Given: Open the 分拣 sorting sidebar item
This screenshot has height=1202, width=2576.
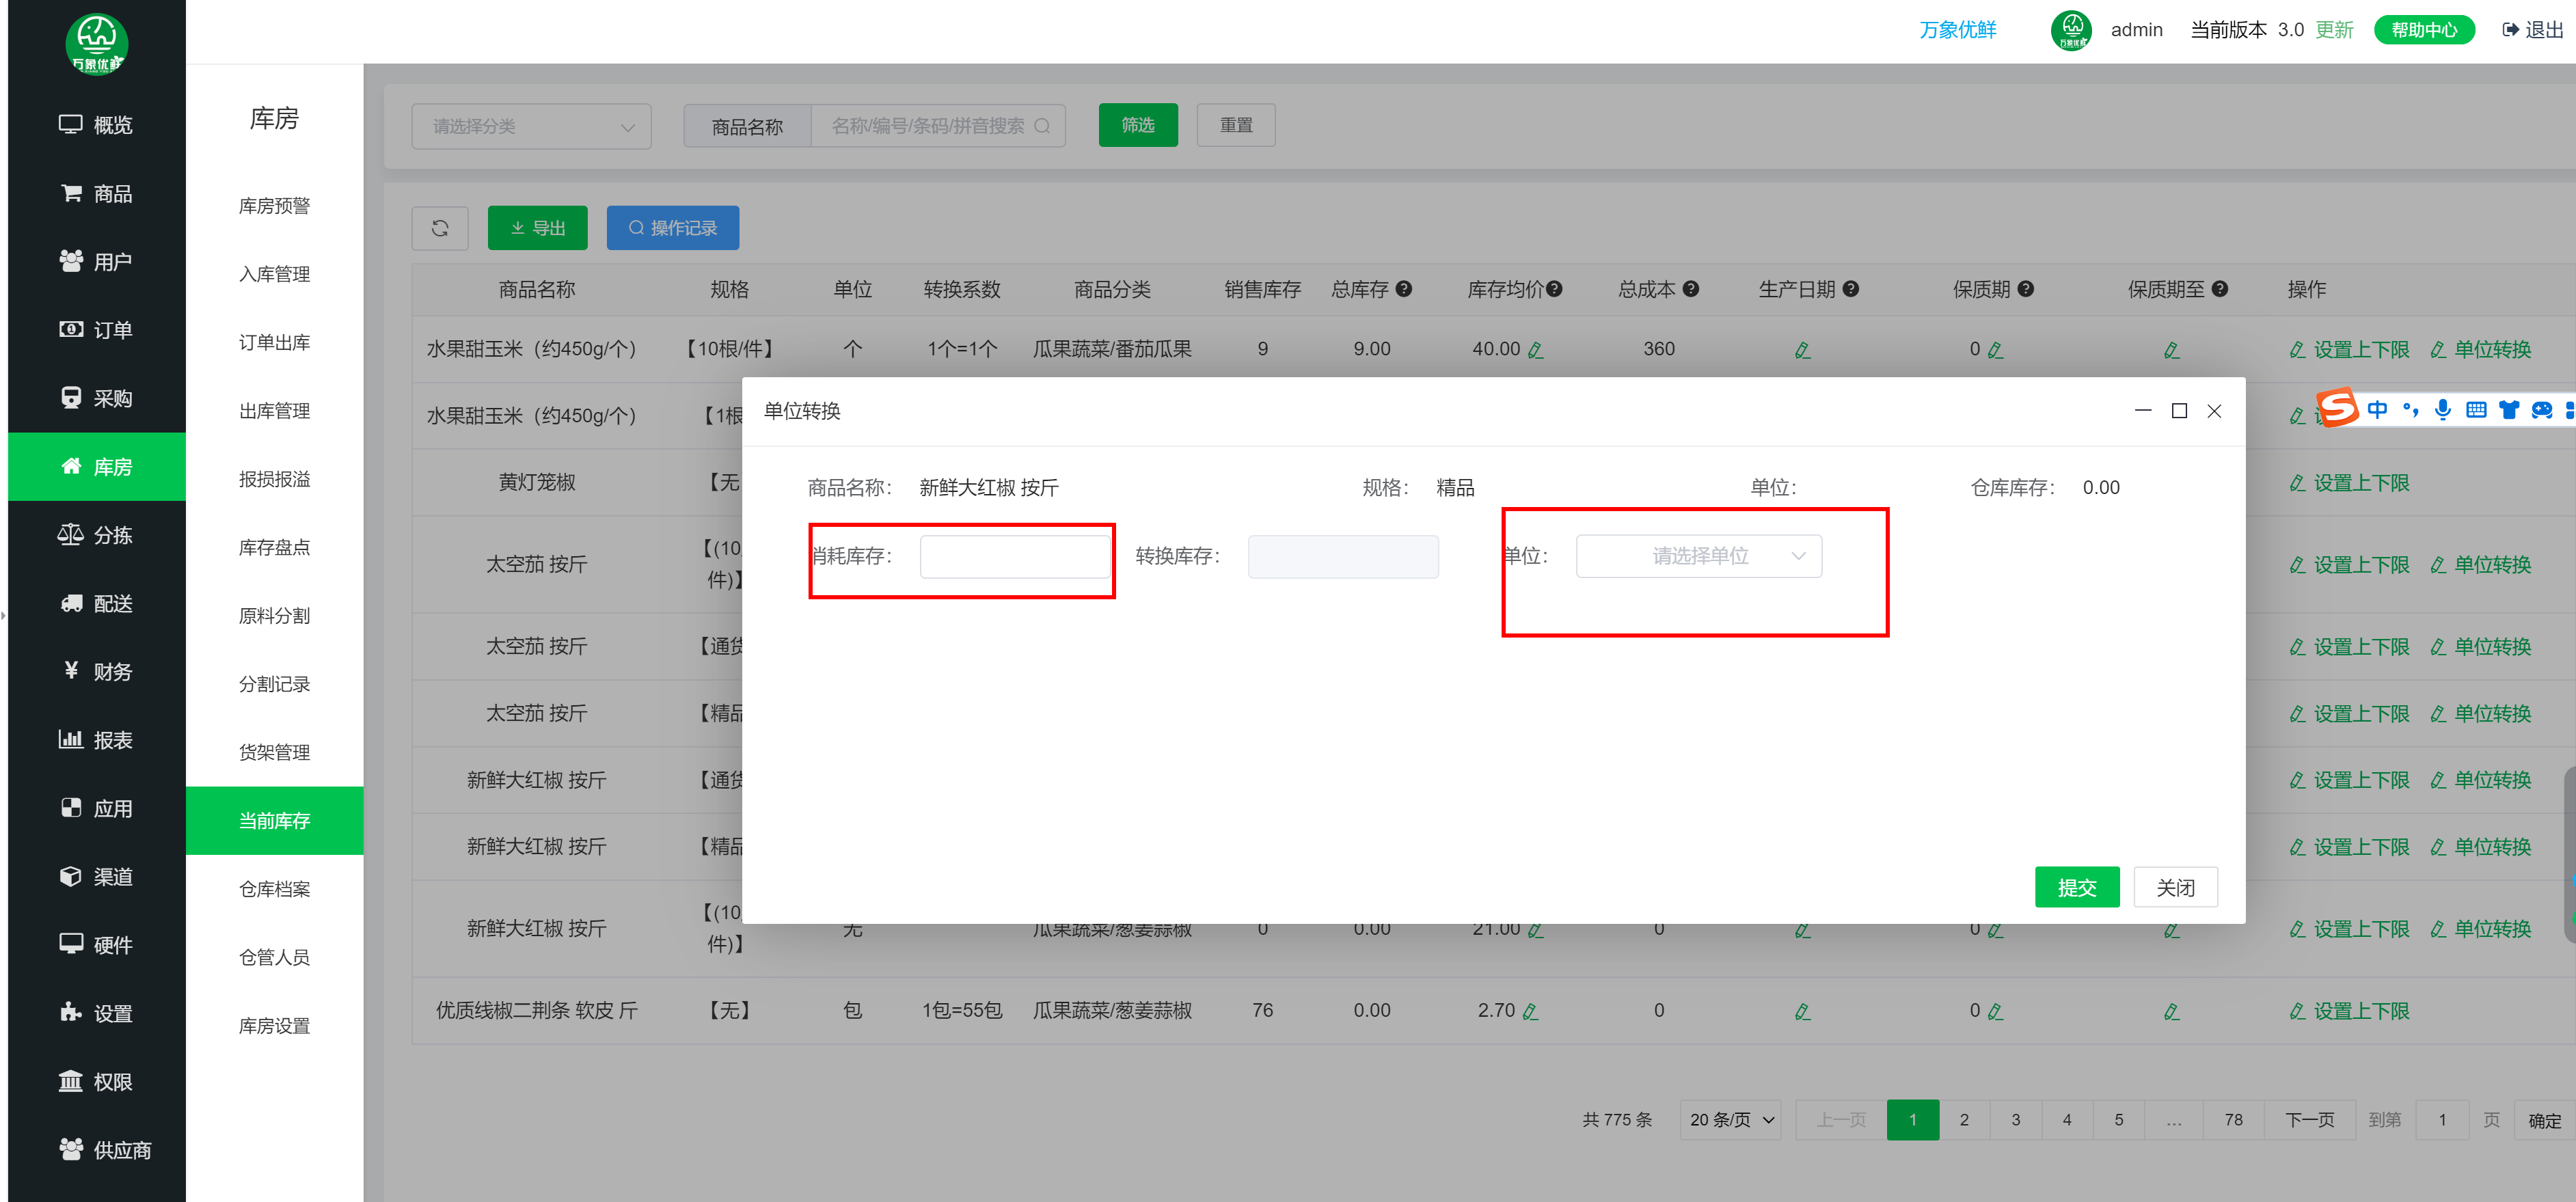Looking at the screenshot, I should point(96,535).
